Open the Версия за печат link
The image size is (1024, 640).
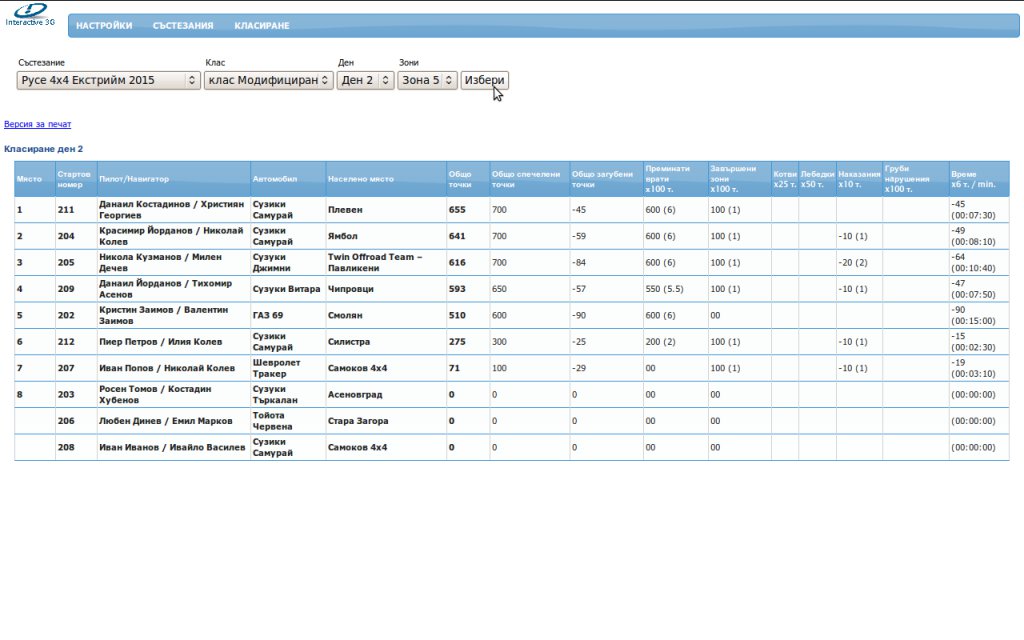pos(38,125)
